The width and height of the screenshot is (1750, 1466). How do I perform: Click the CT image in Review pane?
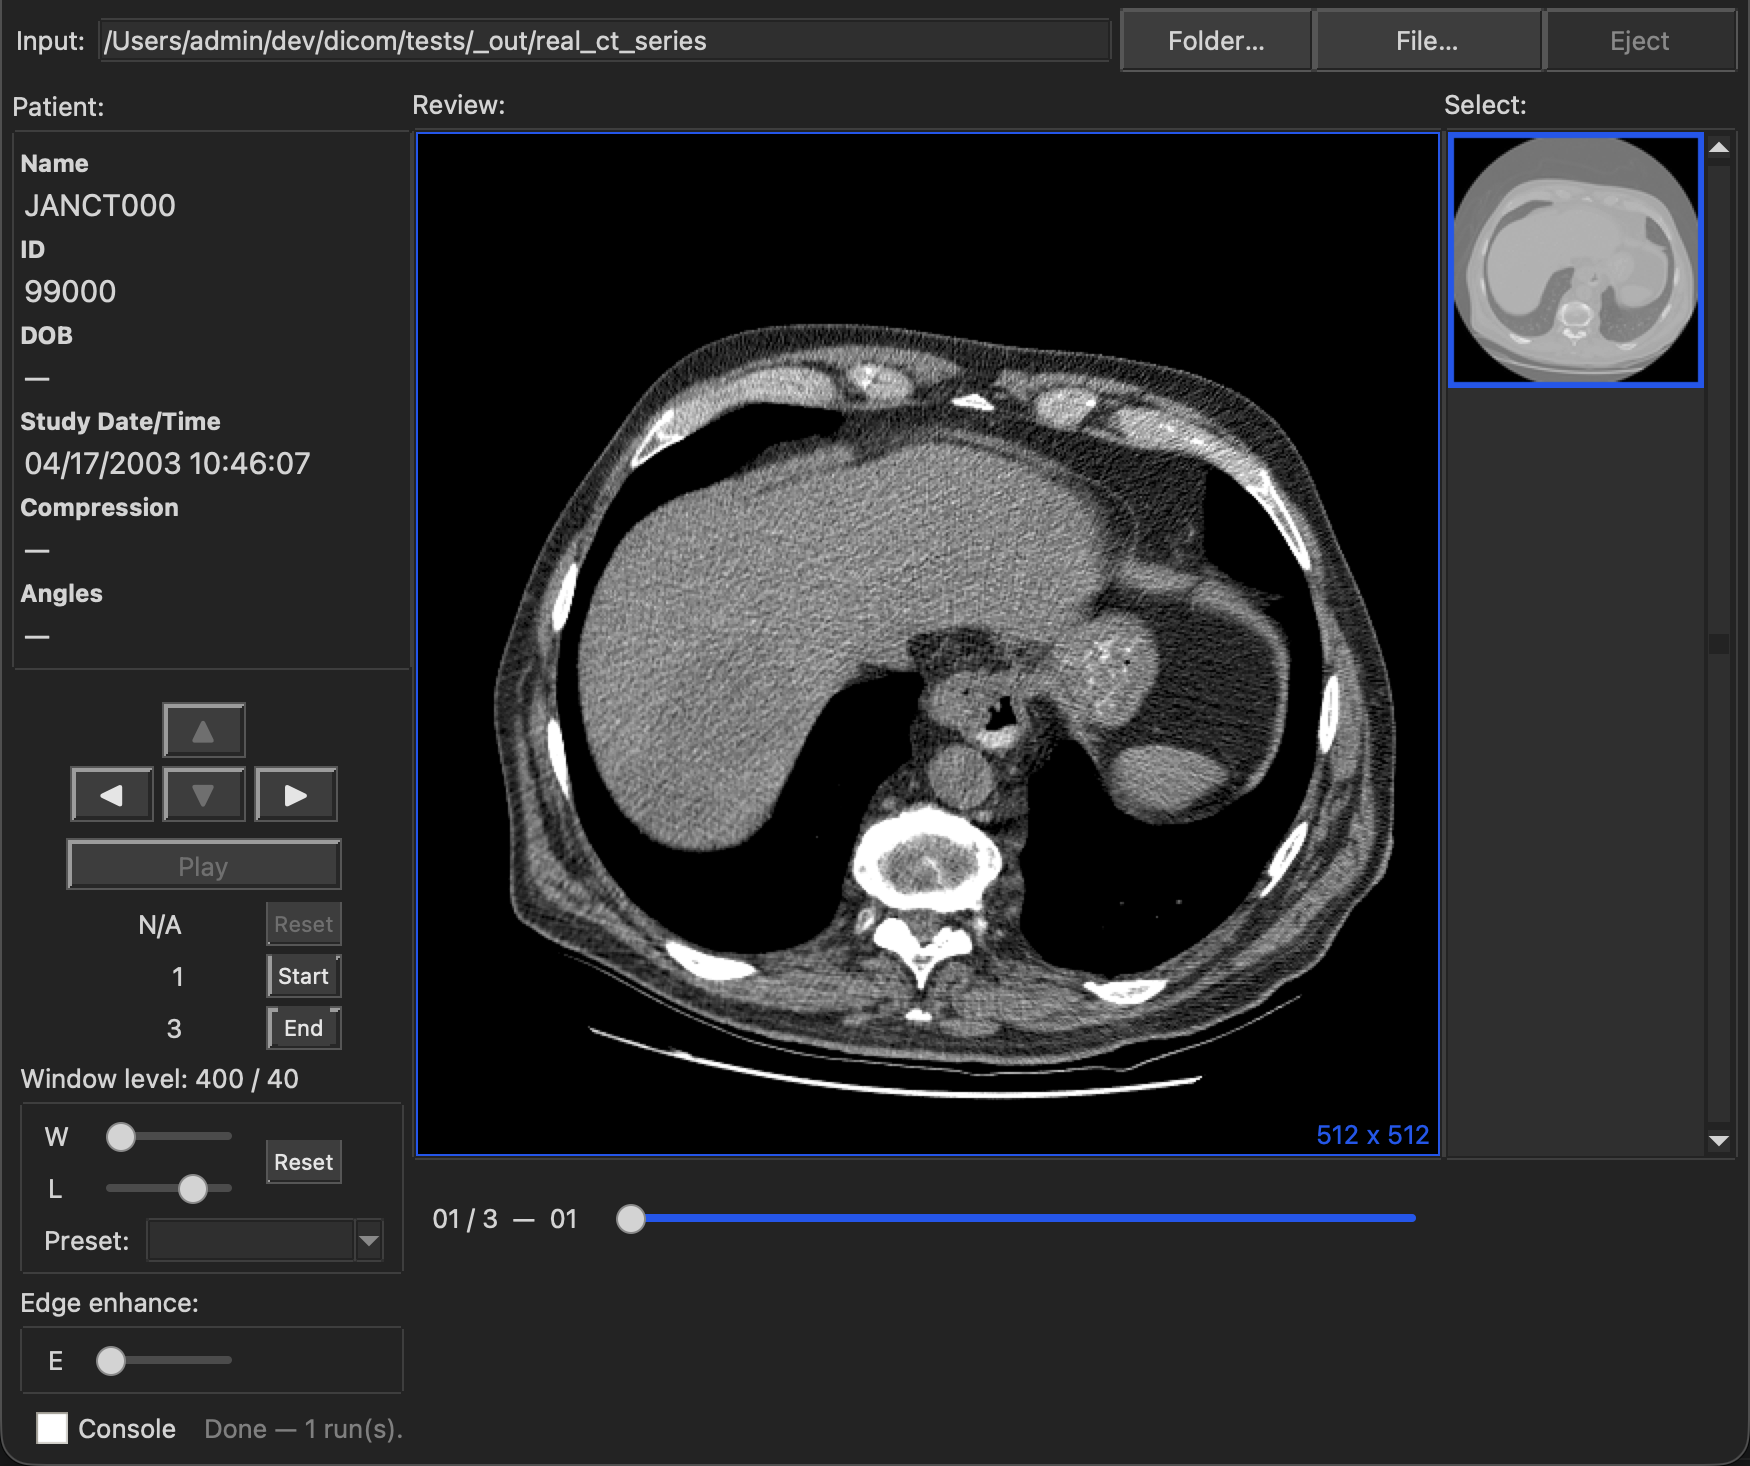[928, 644]
